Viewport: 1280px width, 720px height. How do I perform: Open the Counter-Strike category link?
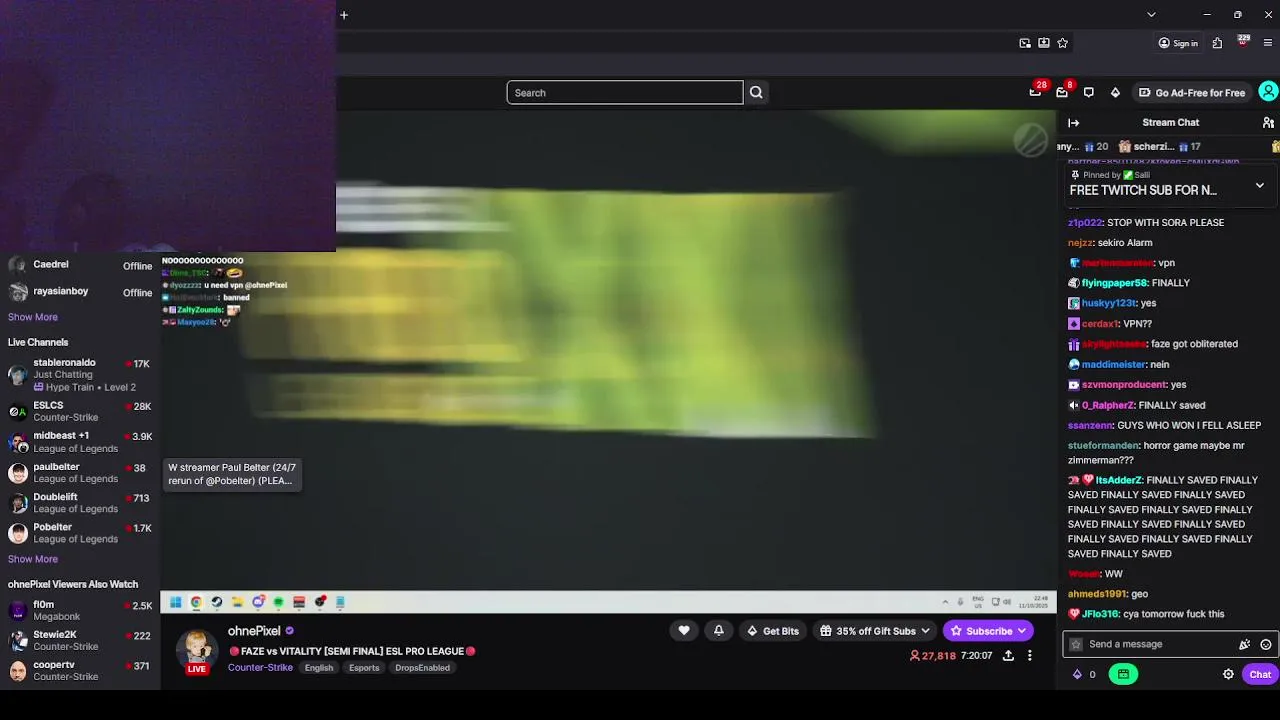(260, 668)
